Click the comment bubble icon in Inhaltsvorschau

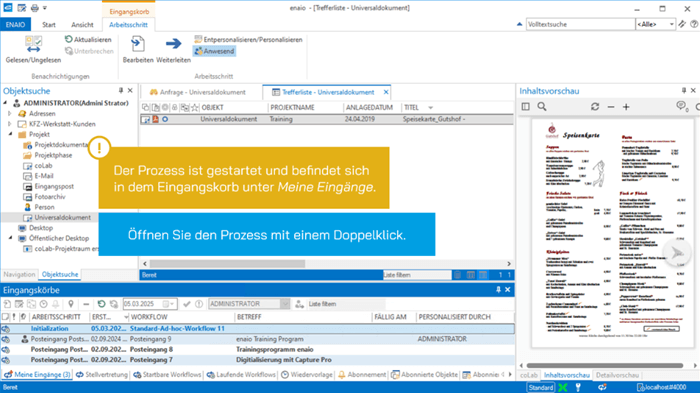(x=682, y=106)
